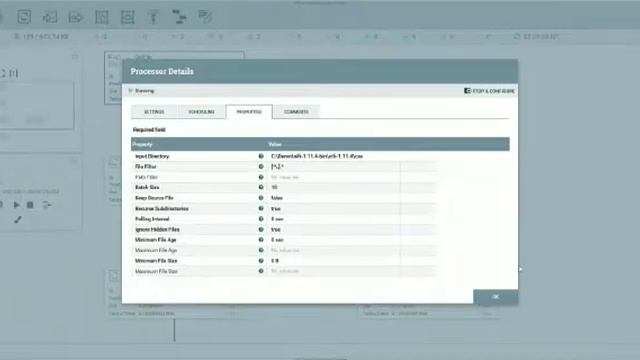Click the Start button in Operate panel
Screen dimensions: 640x360
[x=16, y=205]
